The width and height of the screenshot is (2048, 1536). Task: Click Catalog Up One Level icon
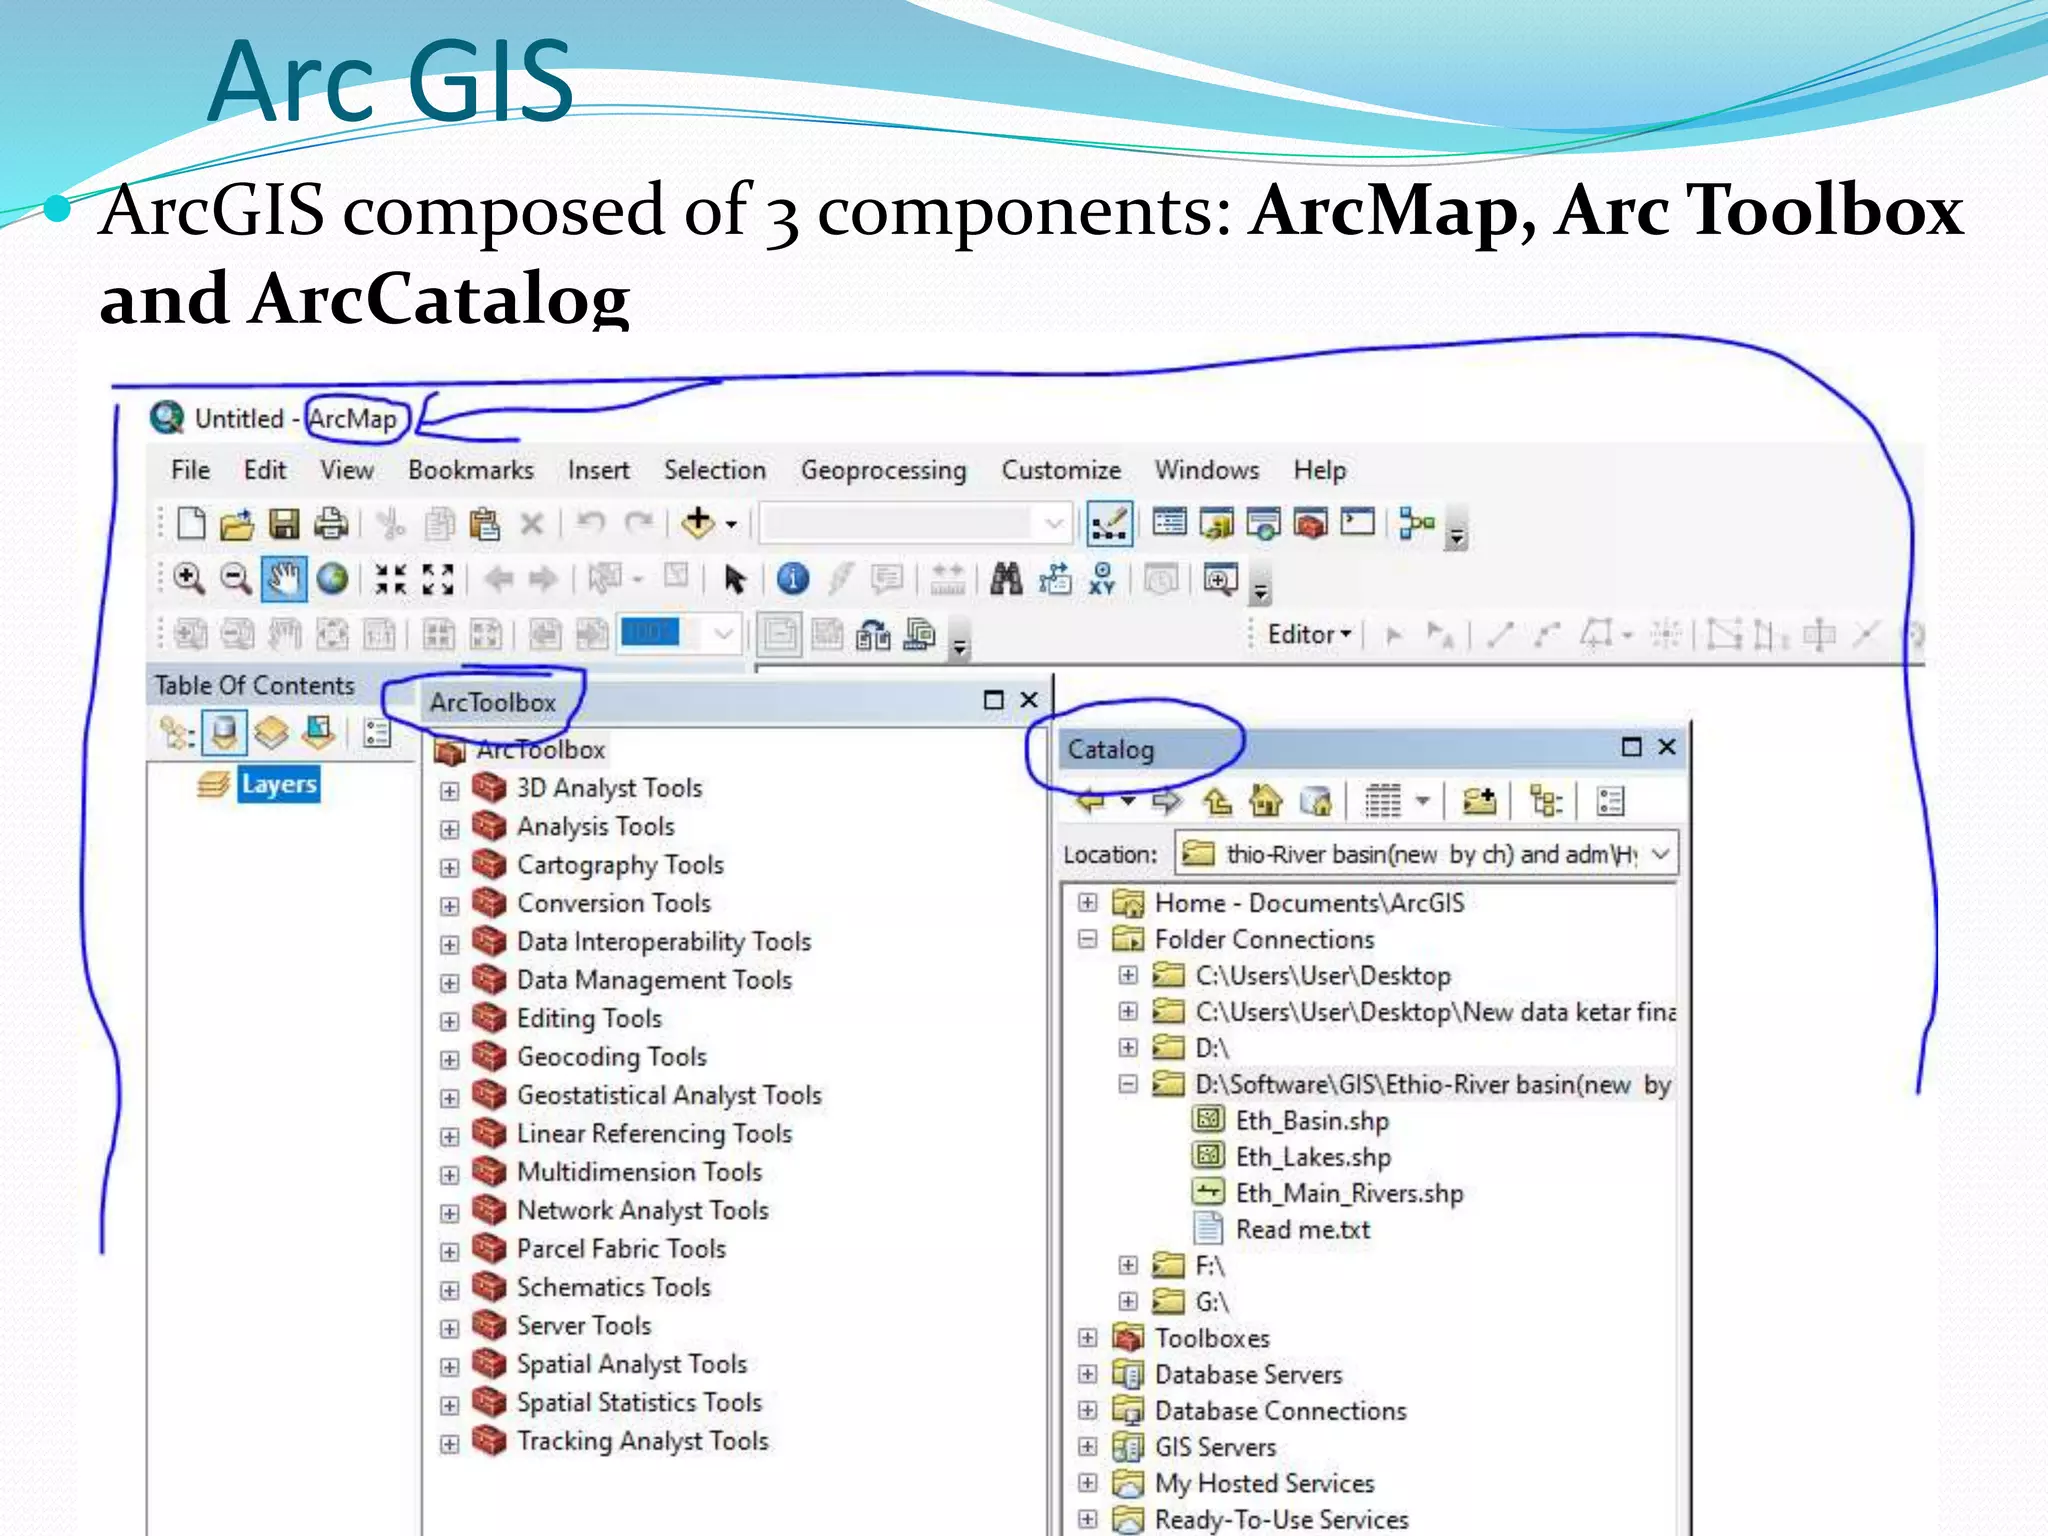(1218, 801)
